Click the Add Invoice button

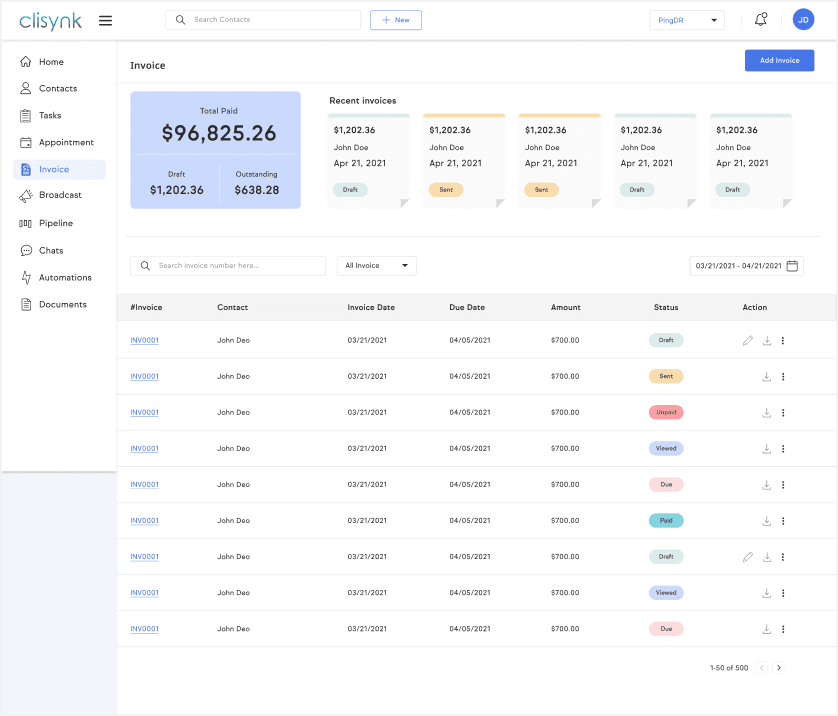[779, 60]
